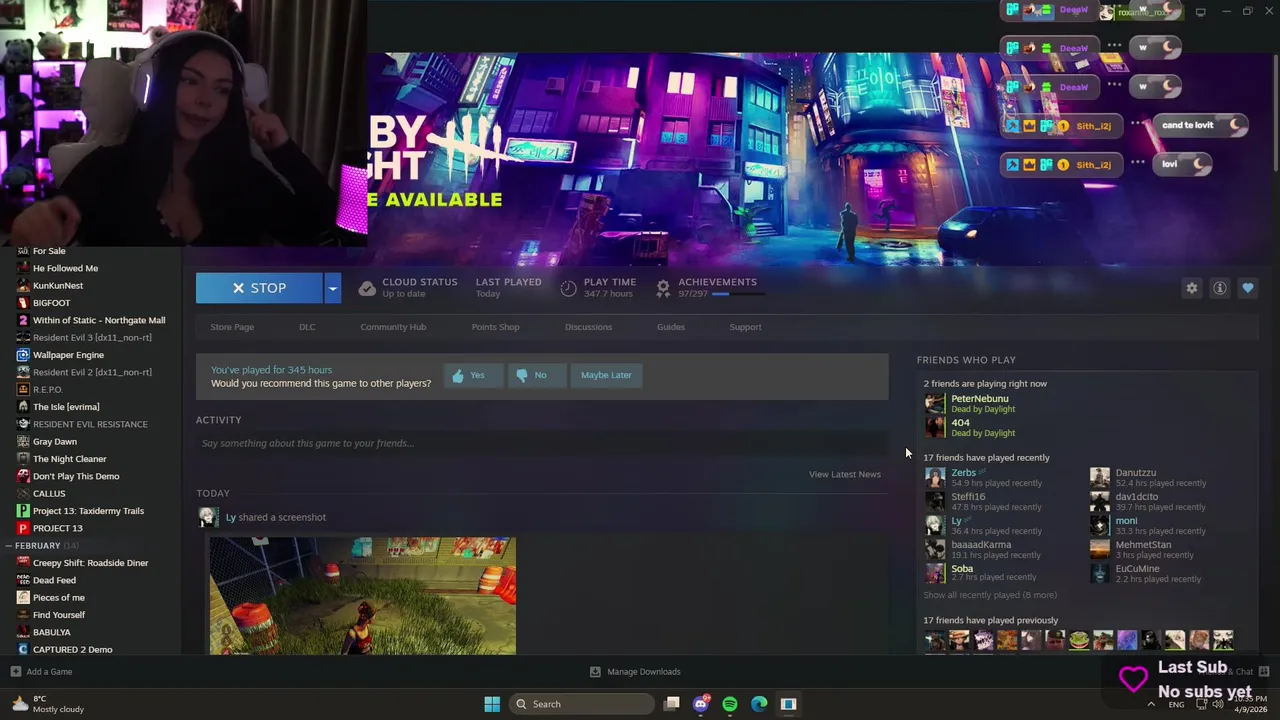Click PROJECT 13 red icon in library
Screen dimensions: 1280x720
[x=23, y=528]
